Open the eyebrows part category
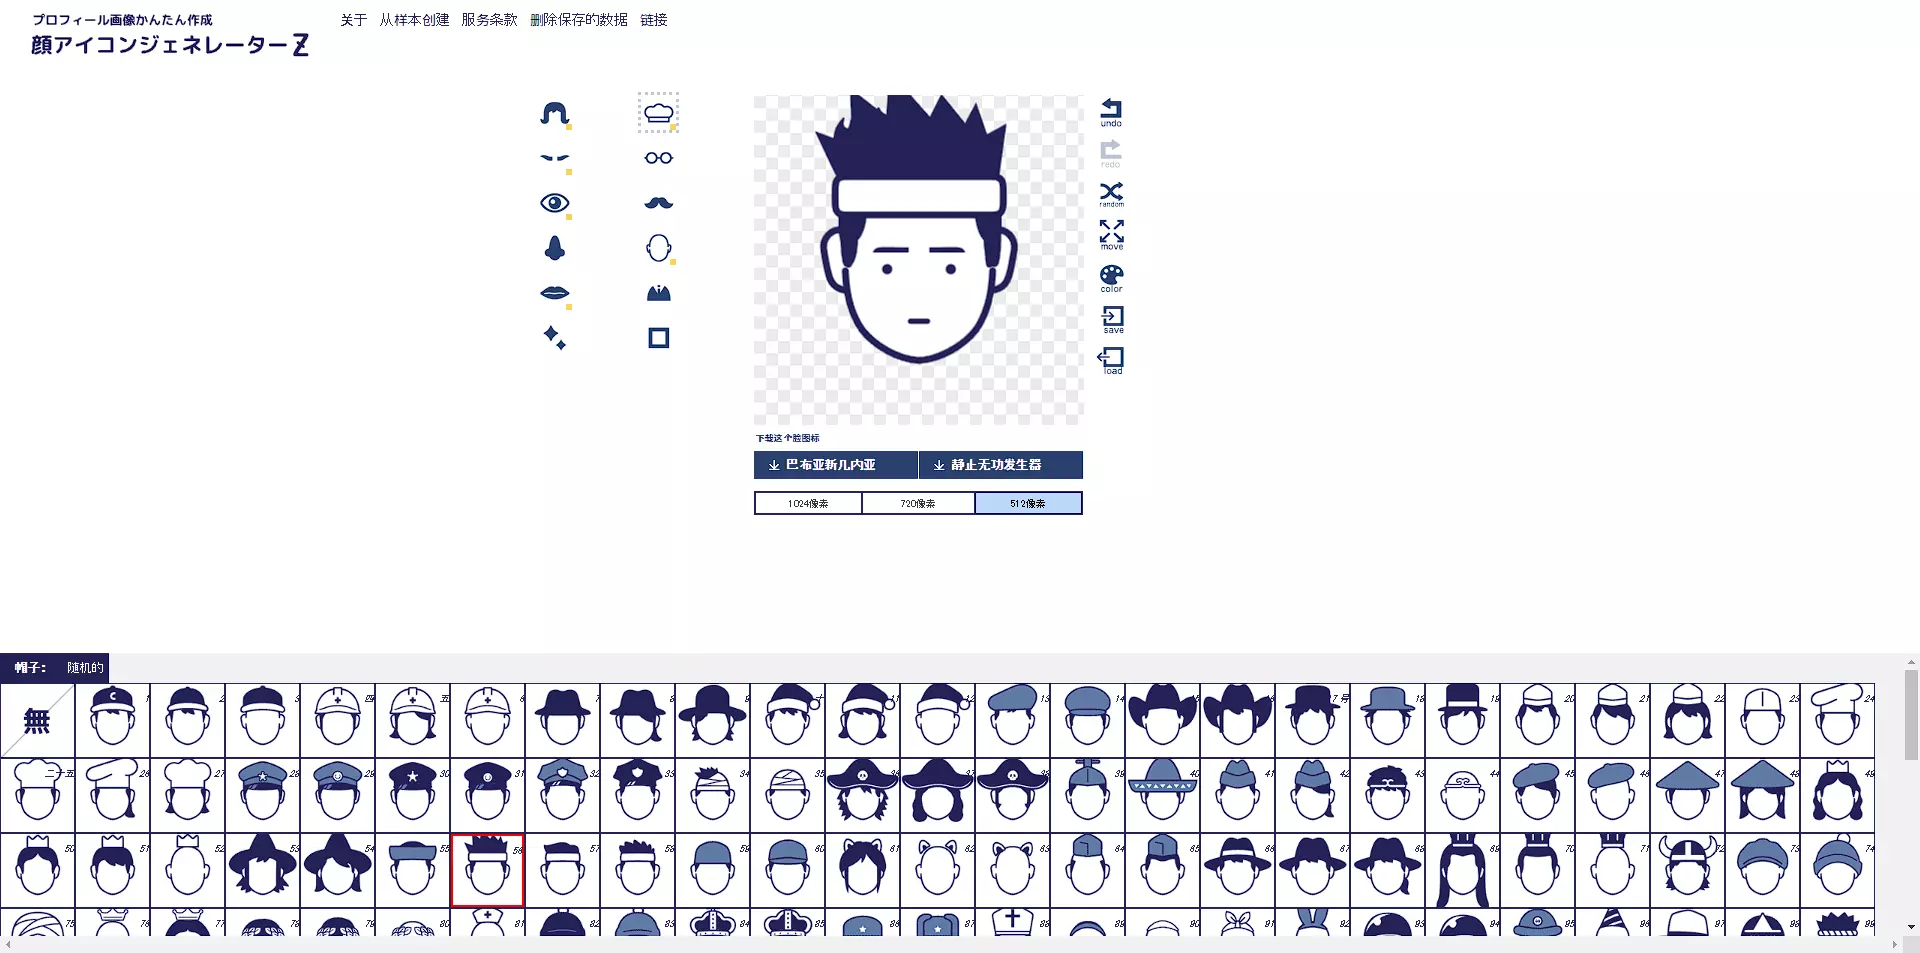Screen dimensions: 1920x953 click(x=554, y=158)
